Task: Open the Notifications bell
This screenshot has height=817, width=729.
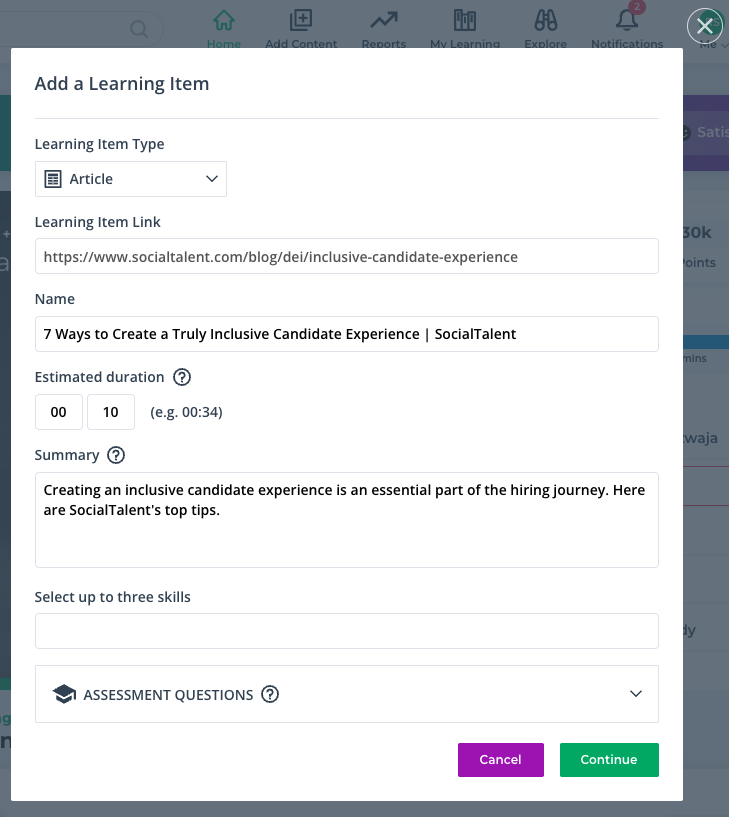Action: coord(627,21)
